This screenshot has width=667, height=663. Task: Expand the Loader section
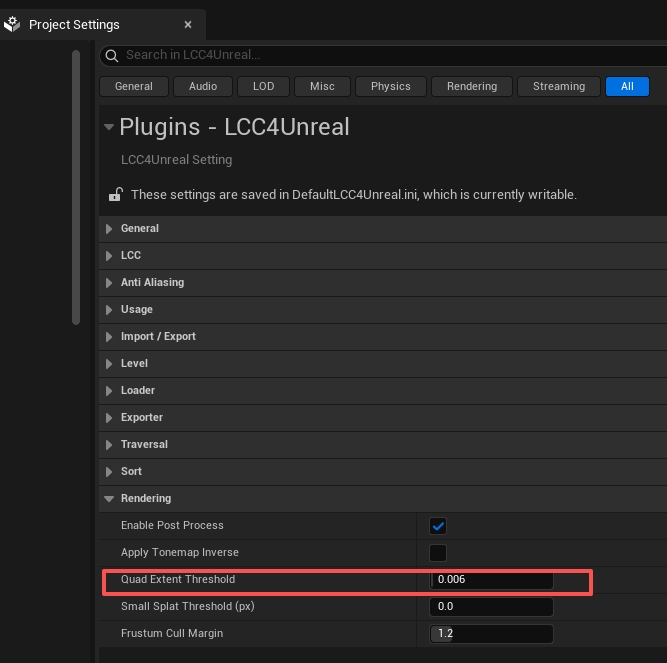(109, 391)
